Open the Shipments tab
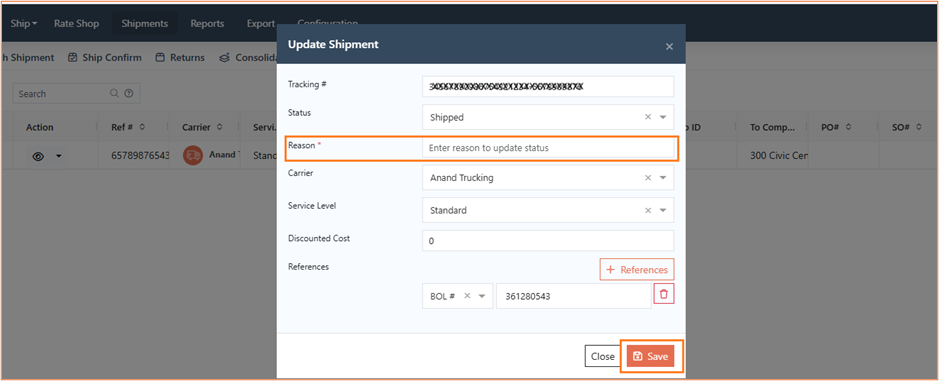The height and width of the screenshot is (381, 939). click(144, 24)
